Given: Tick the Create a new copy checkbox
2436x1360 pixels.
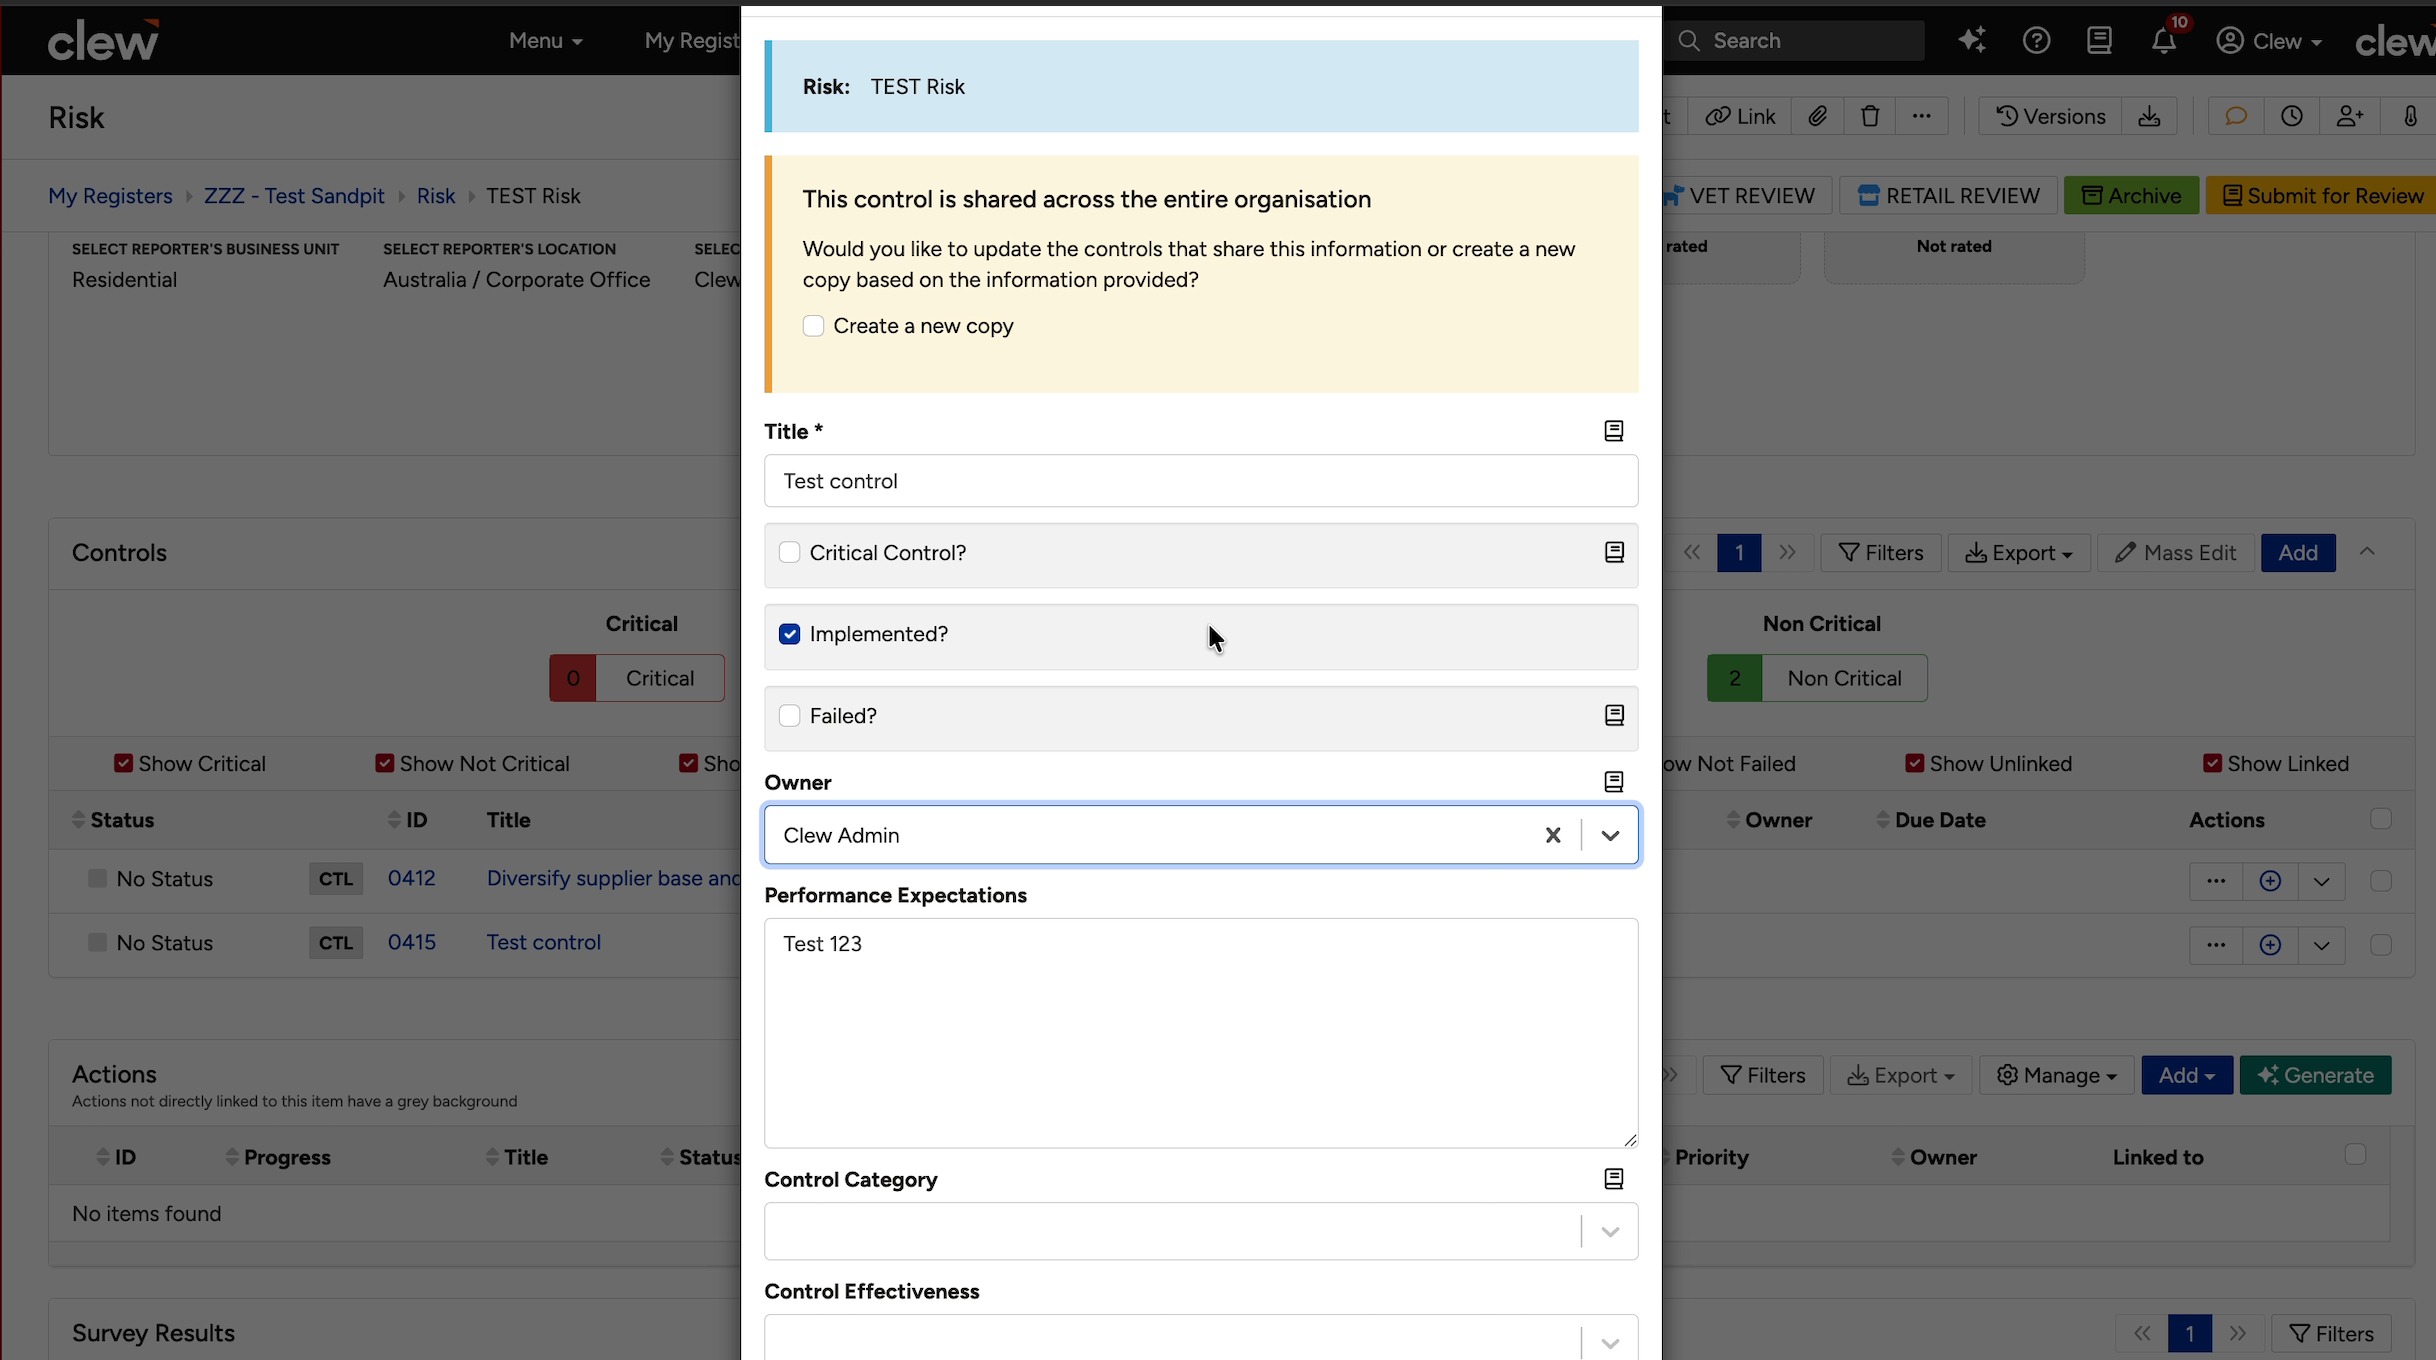Looking at the screenshot, I should (x=813, y=326).
